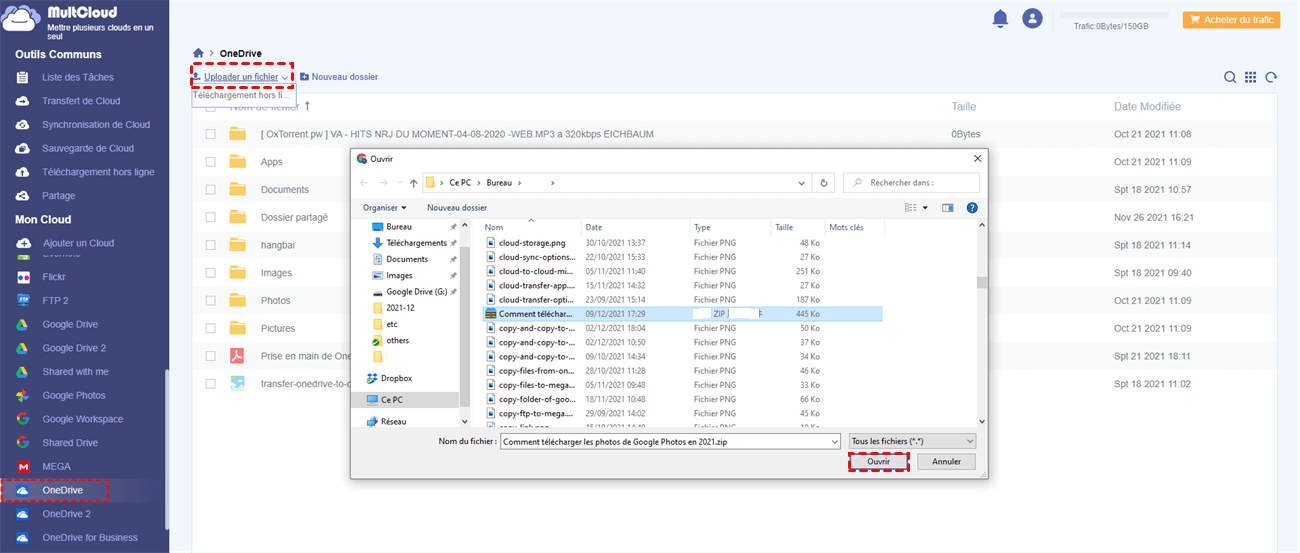The width and height of the screenshot is (1300, 553).
Task: Select Google Drive 2 in sidebar
Action: click(74, 348)
